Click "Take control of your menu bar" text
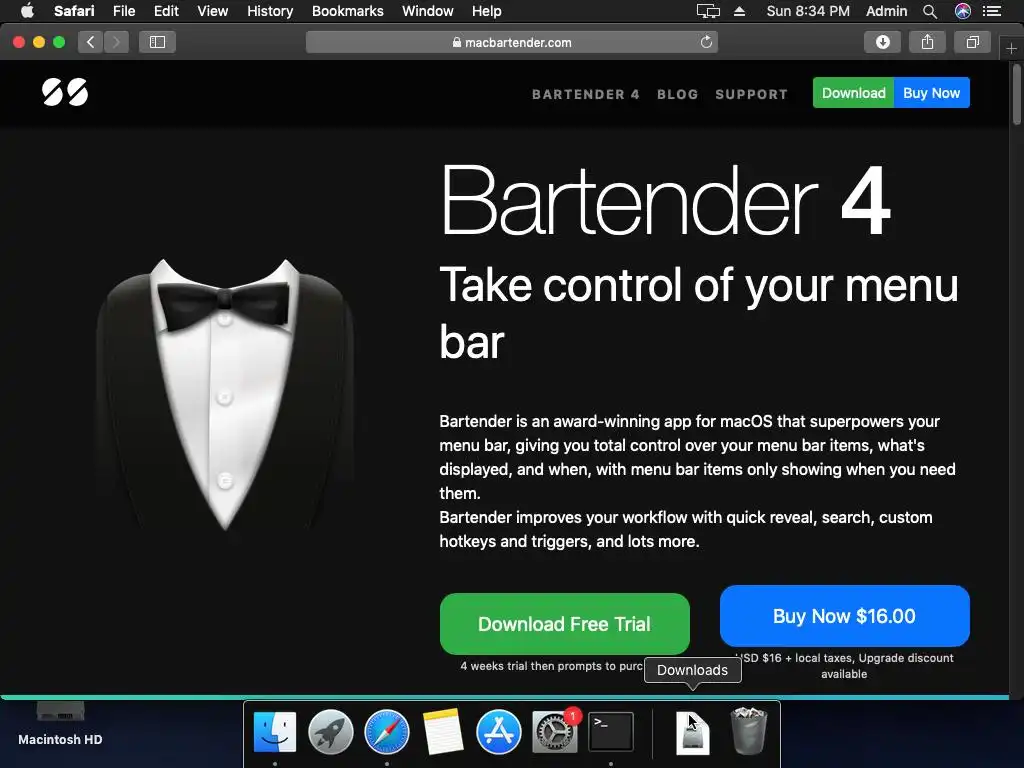1024x768 pixels. (x=699, y=313)
